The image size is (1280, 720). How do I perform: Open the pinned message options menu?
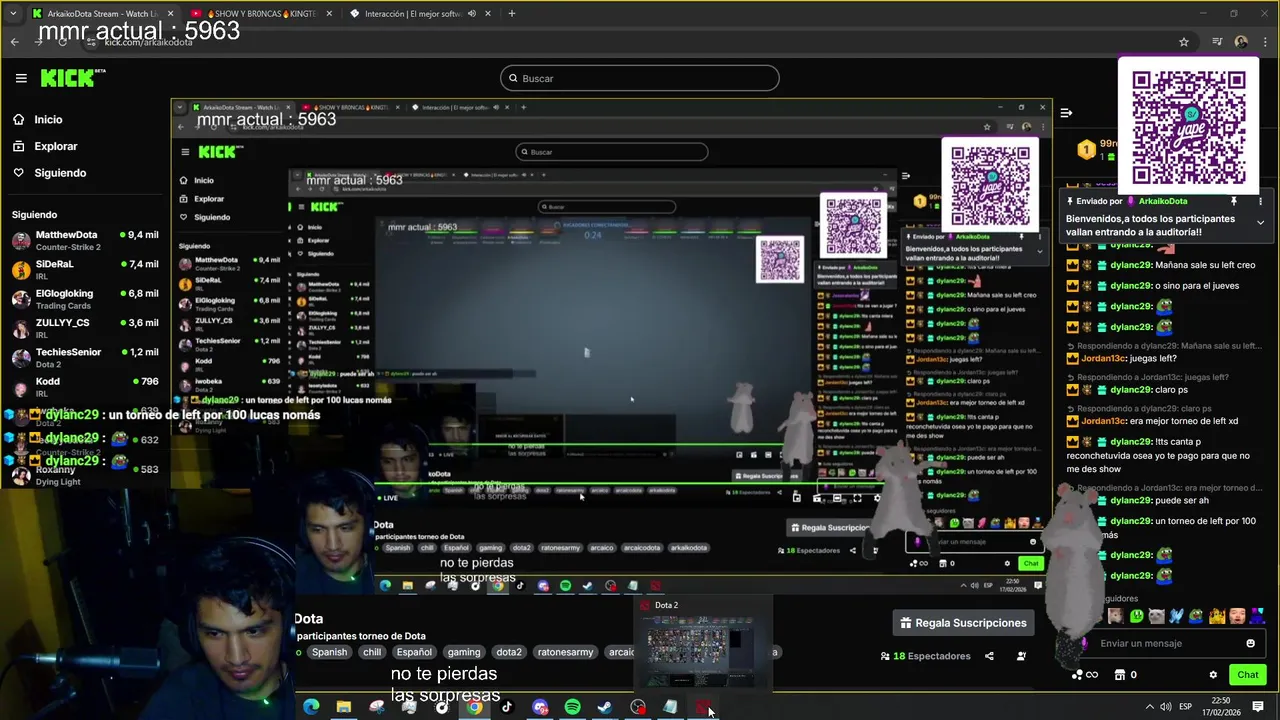(1261, 201)
